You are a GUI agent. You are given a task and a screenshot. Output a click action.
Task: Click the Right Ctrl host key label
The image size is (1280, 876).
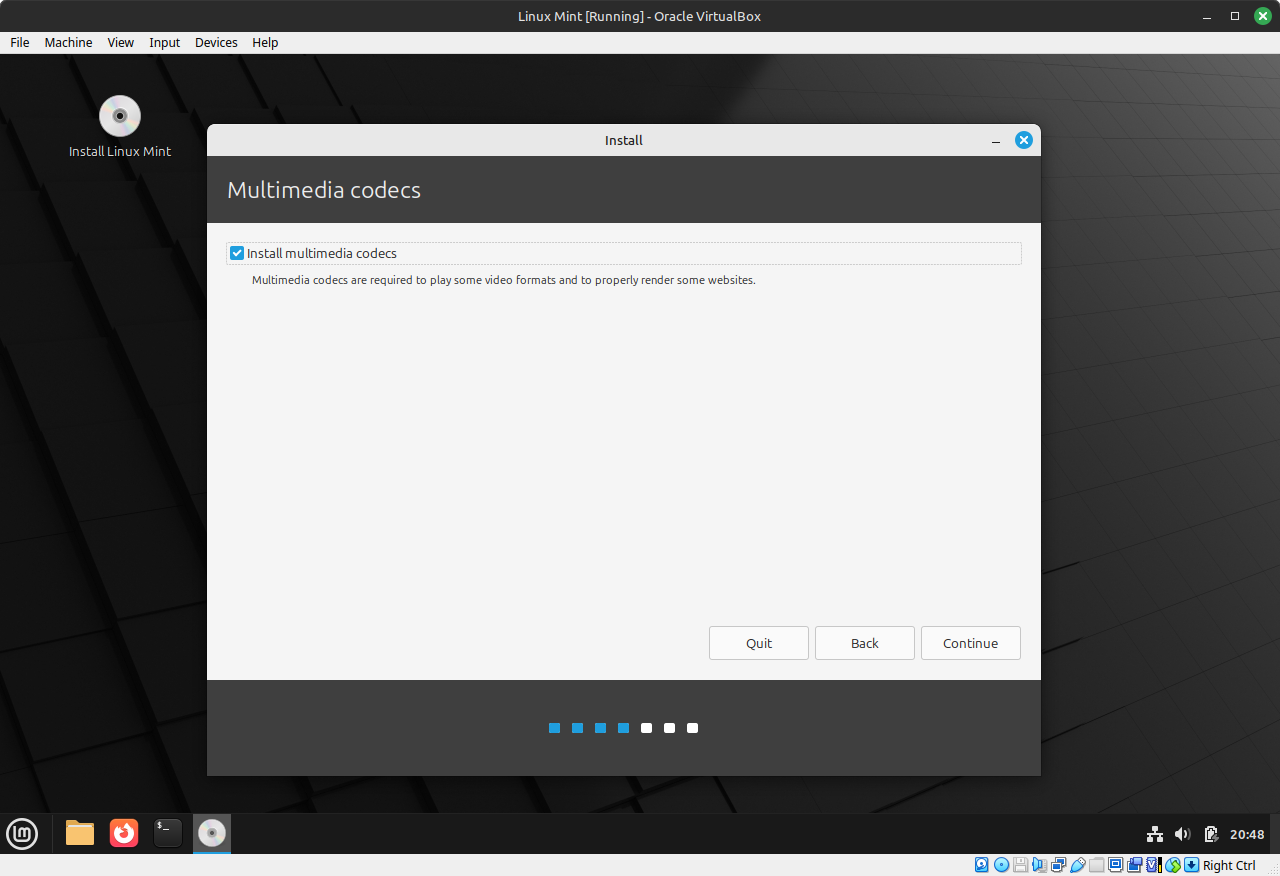point(1229,865)
